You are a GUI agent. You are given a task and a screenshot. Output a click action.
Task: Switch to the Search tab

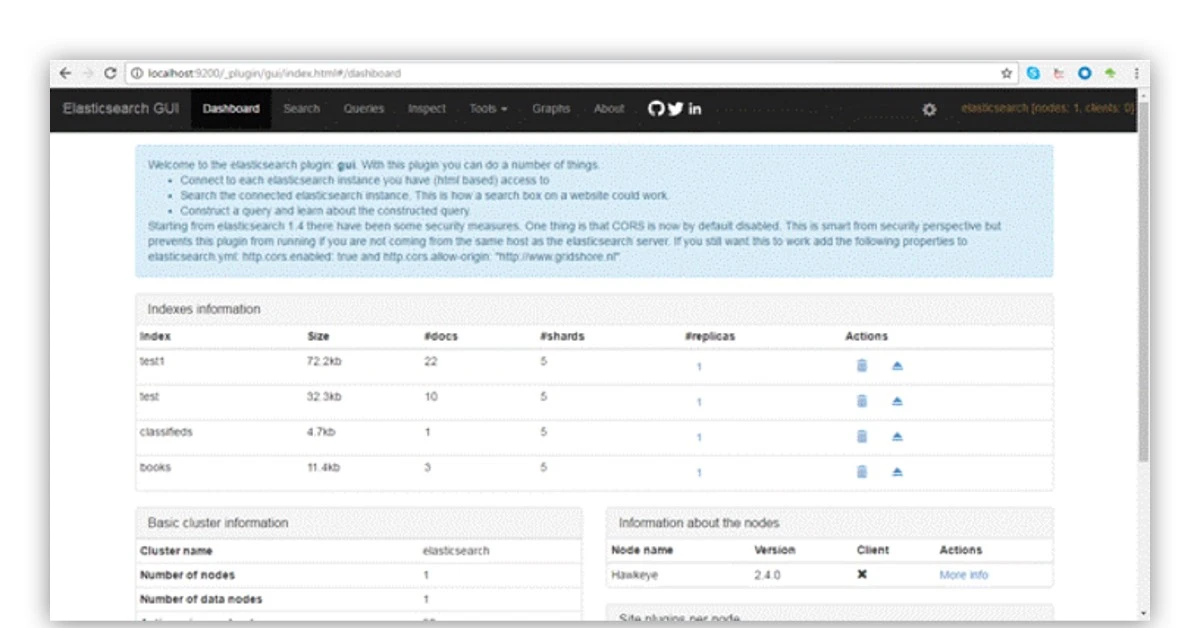click(301, 109)
